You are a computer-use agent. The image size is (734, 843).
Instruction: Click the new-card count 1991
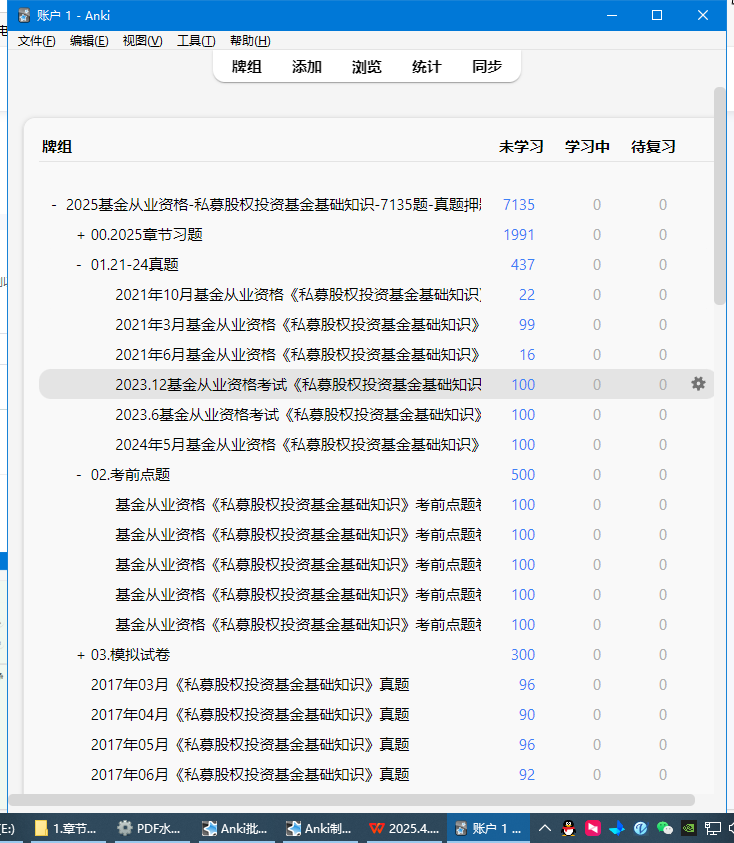(518, 235)
